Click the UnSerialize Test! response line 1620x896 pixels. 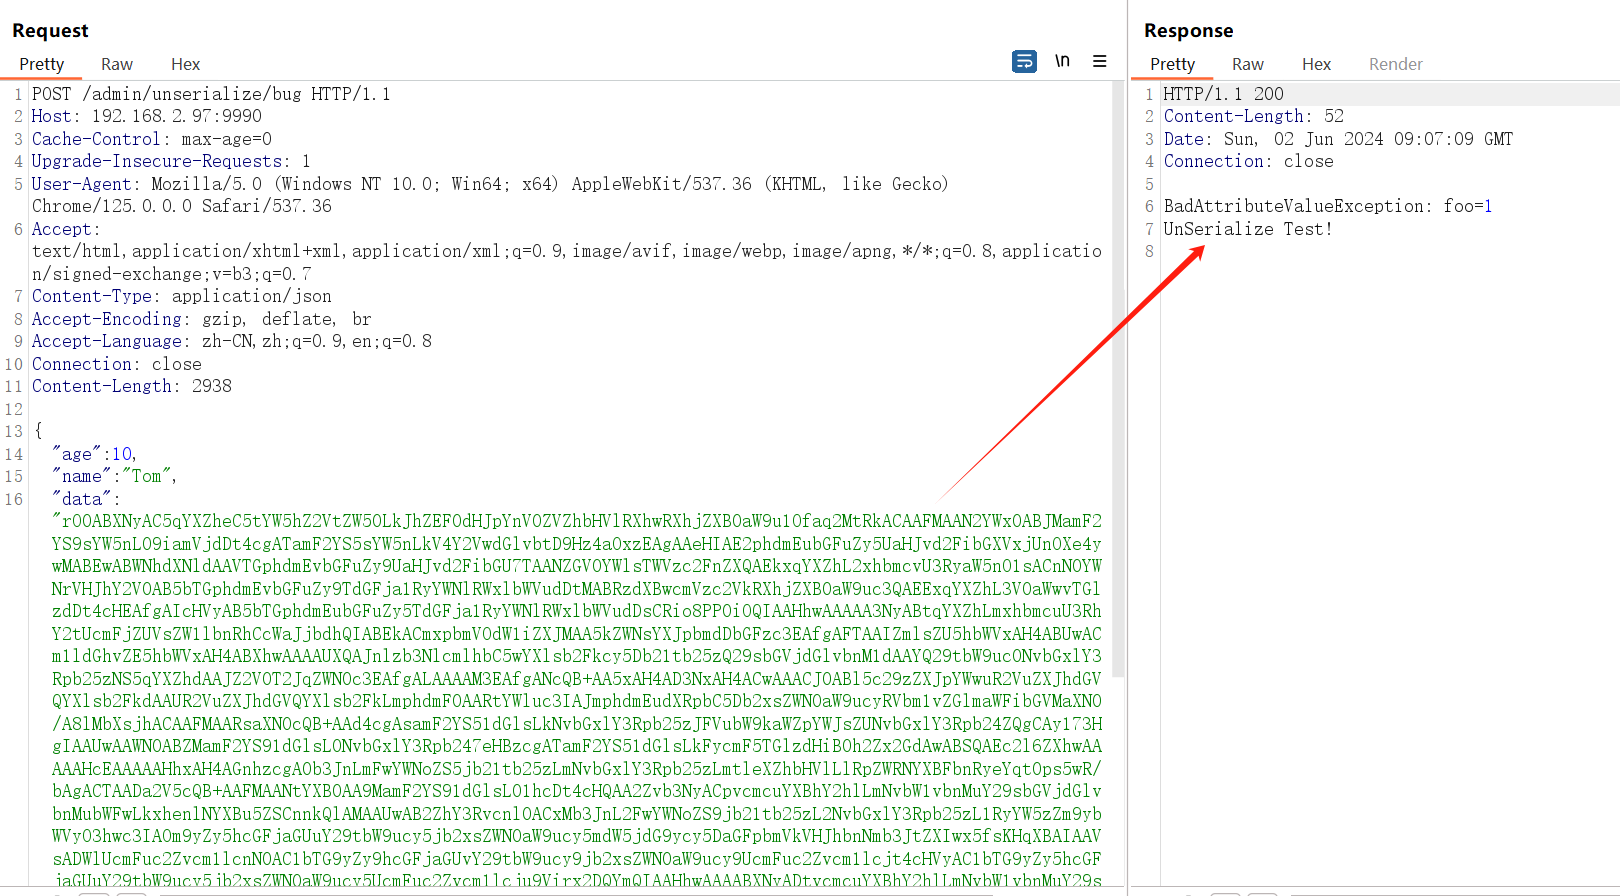(x=1248, y=229)
